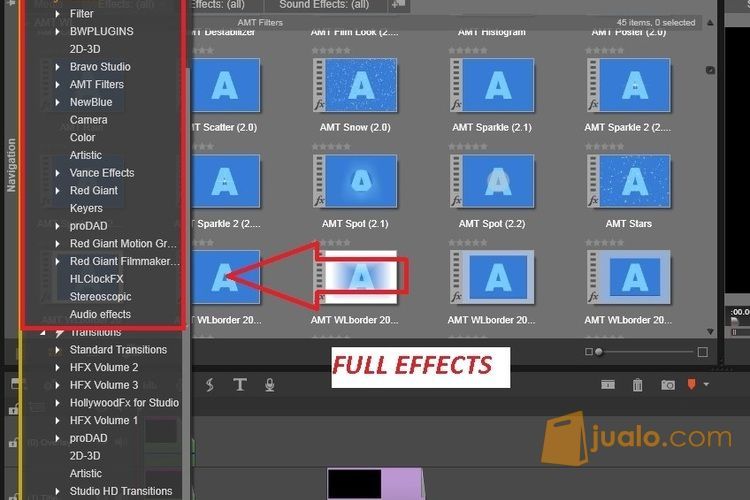This screenshot has width=750, height=500.
Task: Toggle the vertical Navigation panel label
Action: click(x=11, y=166)
